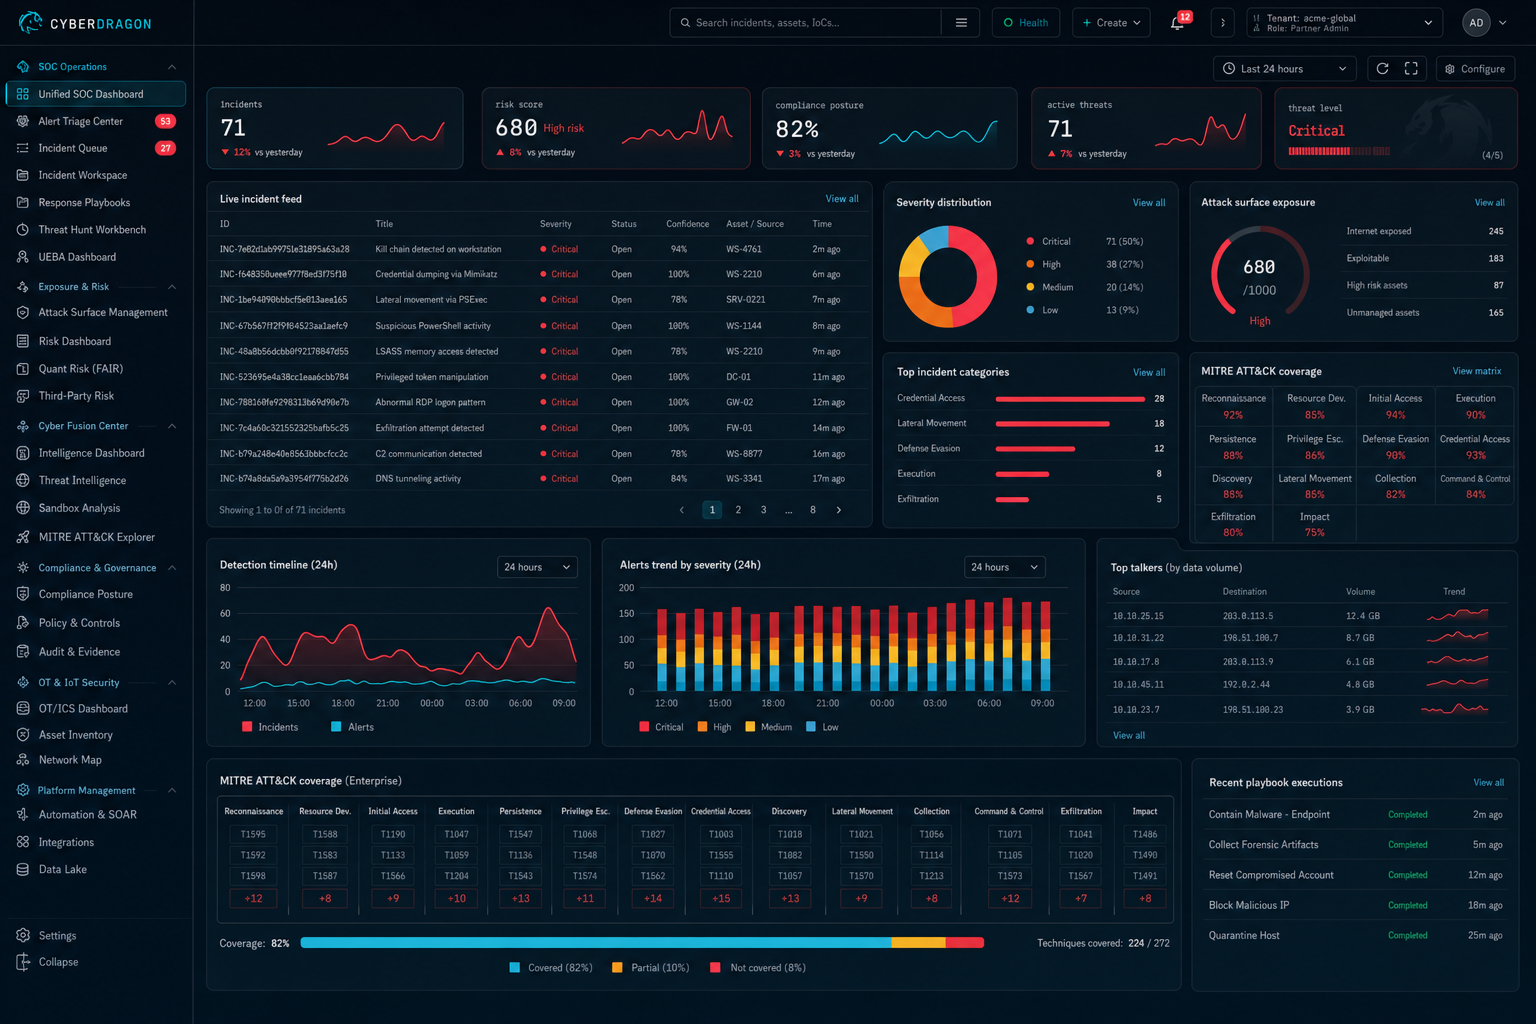Click the Threat Intelligence globe icon
The image size is (1536, 1024).
pyautogui.click(x=23, y=480)
